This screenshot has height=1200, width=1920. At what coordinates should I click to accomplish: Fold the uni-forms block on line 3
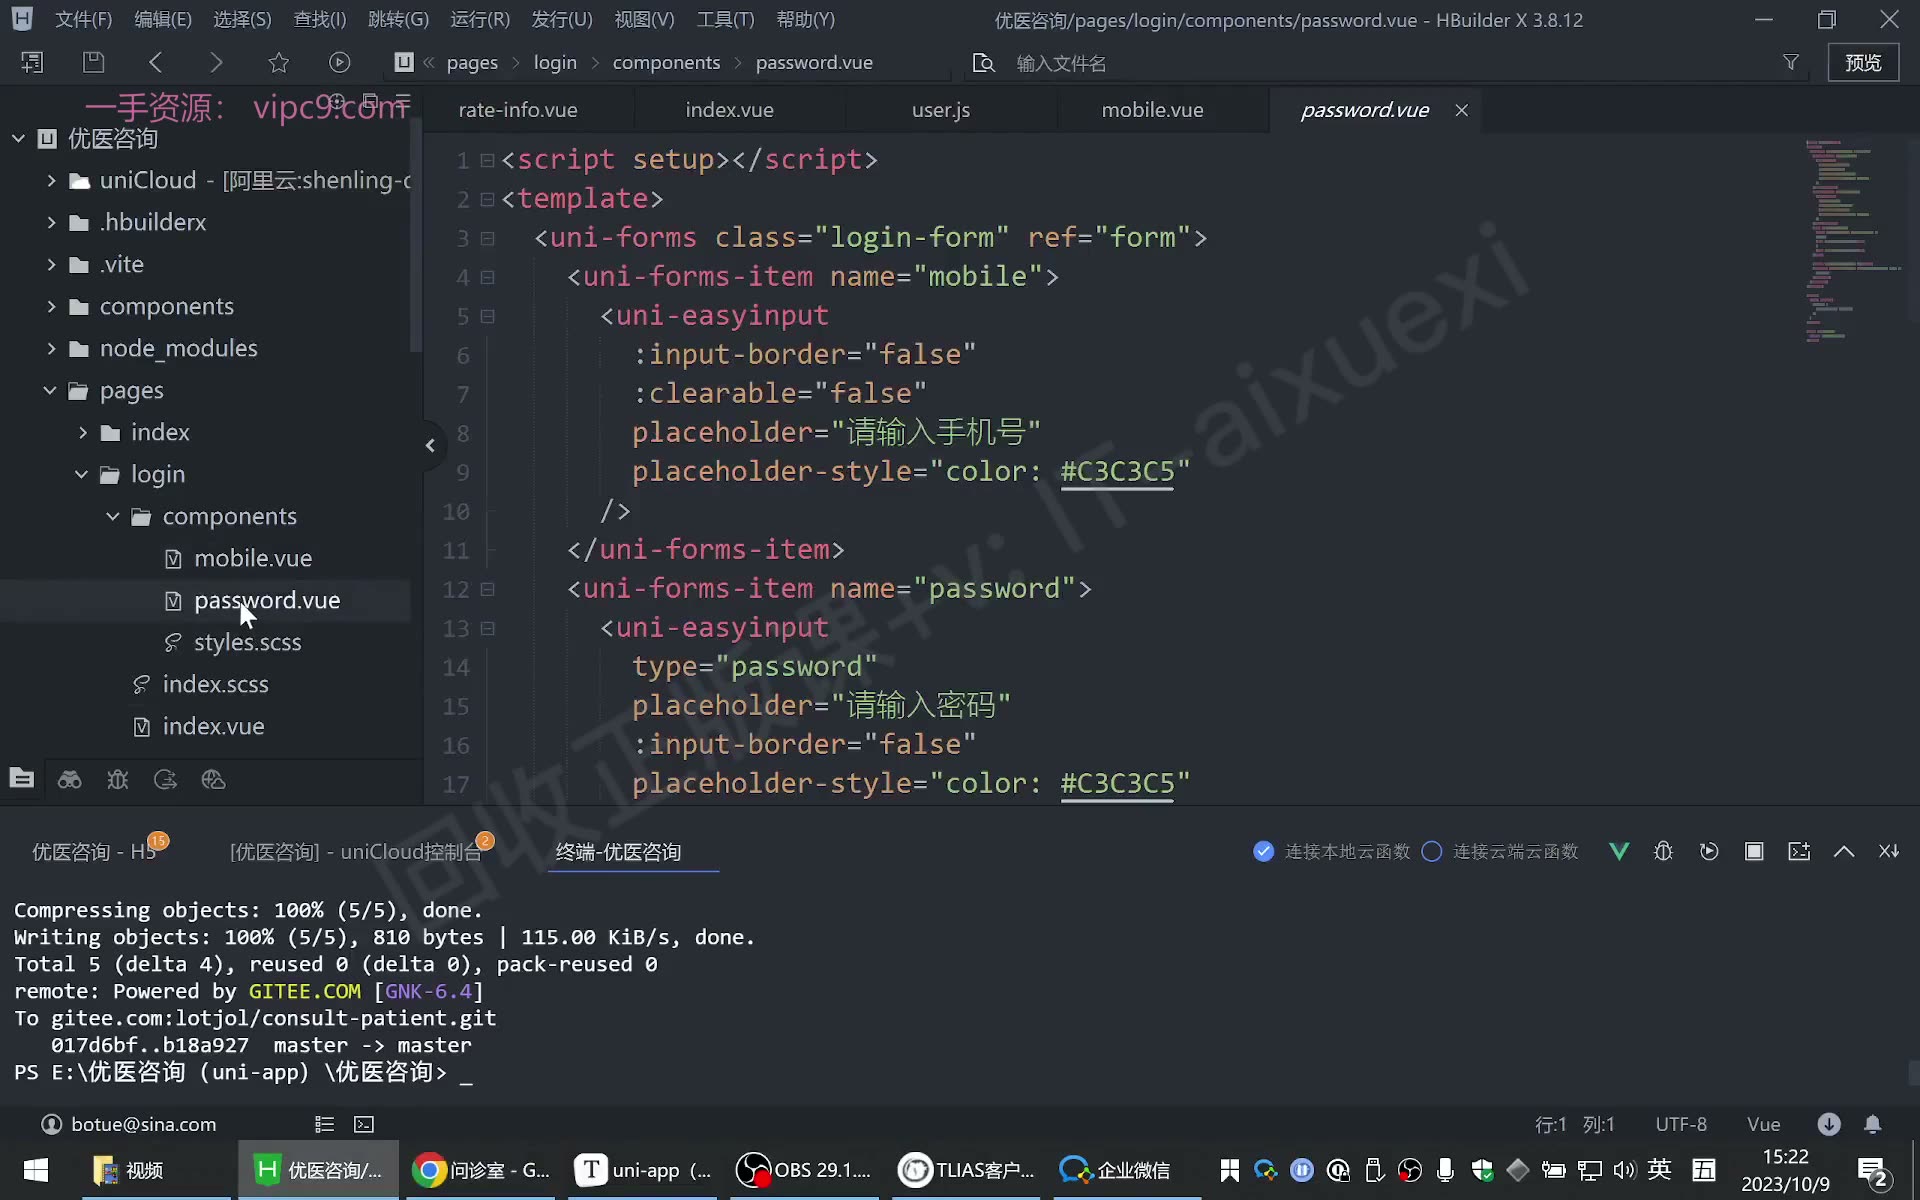pos(487,238)
